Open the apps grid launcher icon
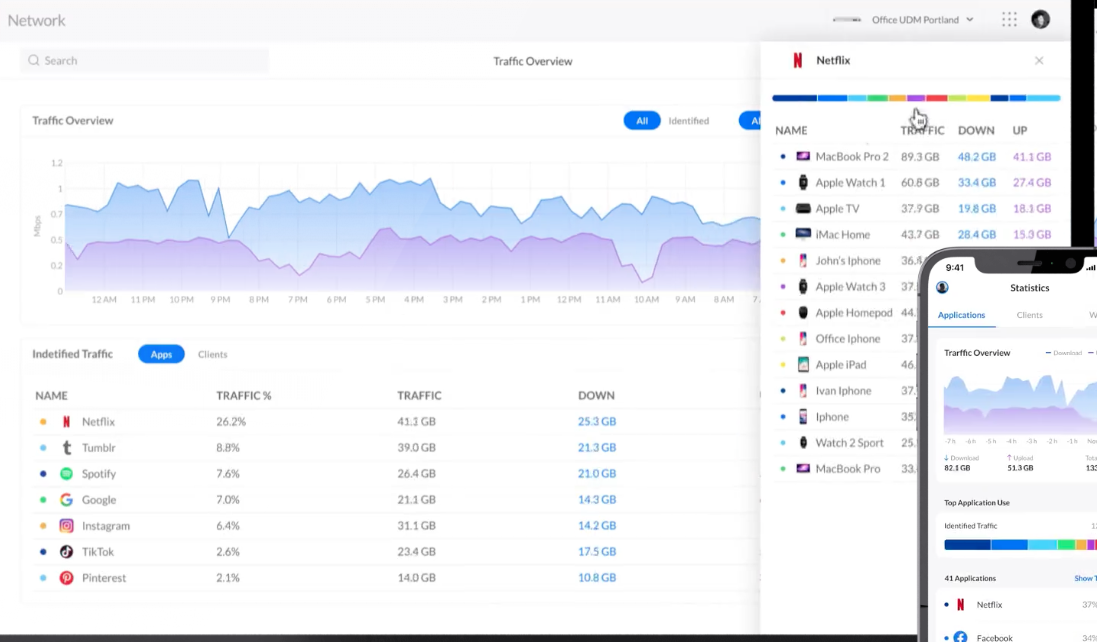Image resolution: width=1097 pixels, height=642 pixels. tap(1009, 20)
